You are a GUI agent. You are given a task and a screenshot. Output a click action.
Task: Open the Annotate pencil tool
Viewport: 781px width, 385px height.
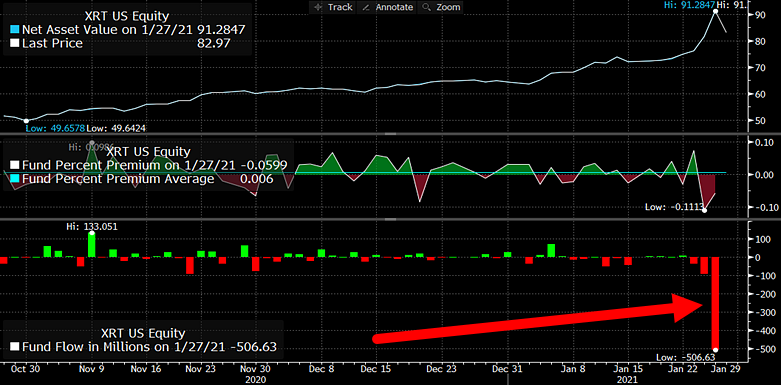coord(387,7)
